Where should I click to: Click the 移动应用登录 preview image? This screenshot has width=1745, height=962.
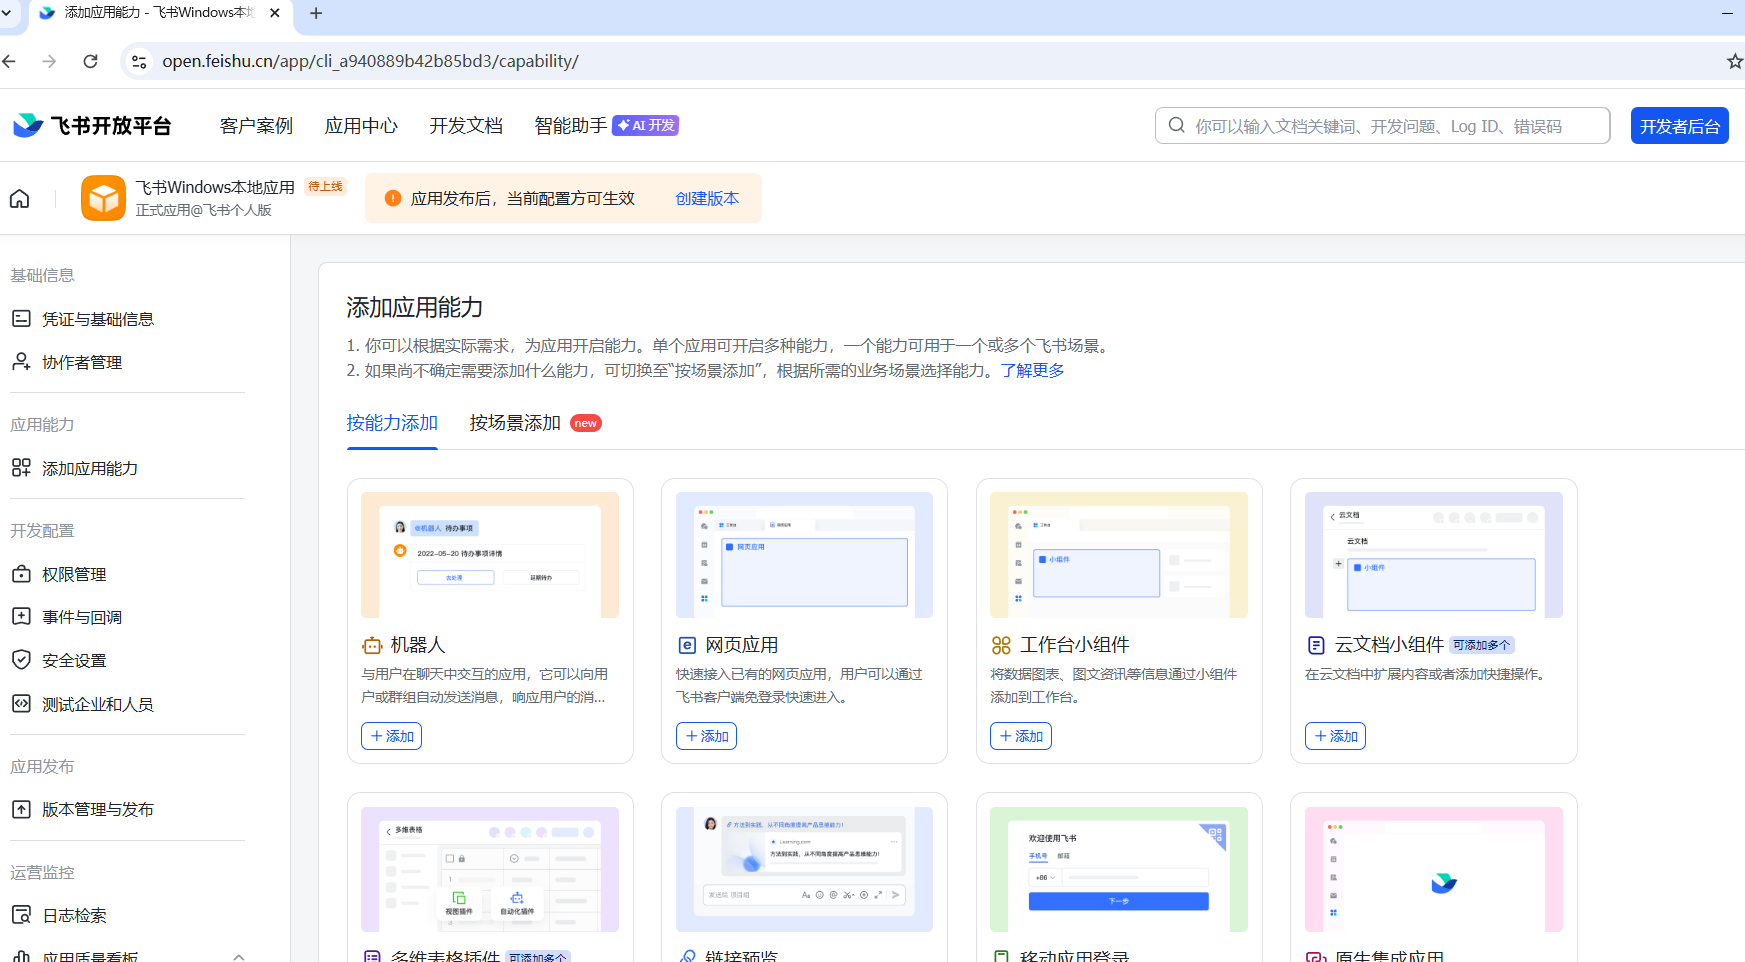coord(1119,869)
